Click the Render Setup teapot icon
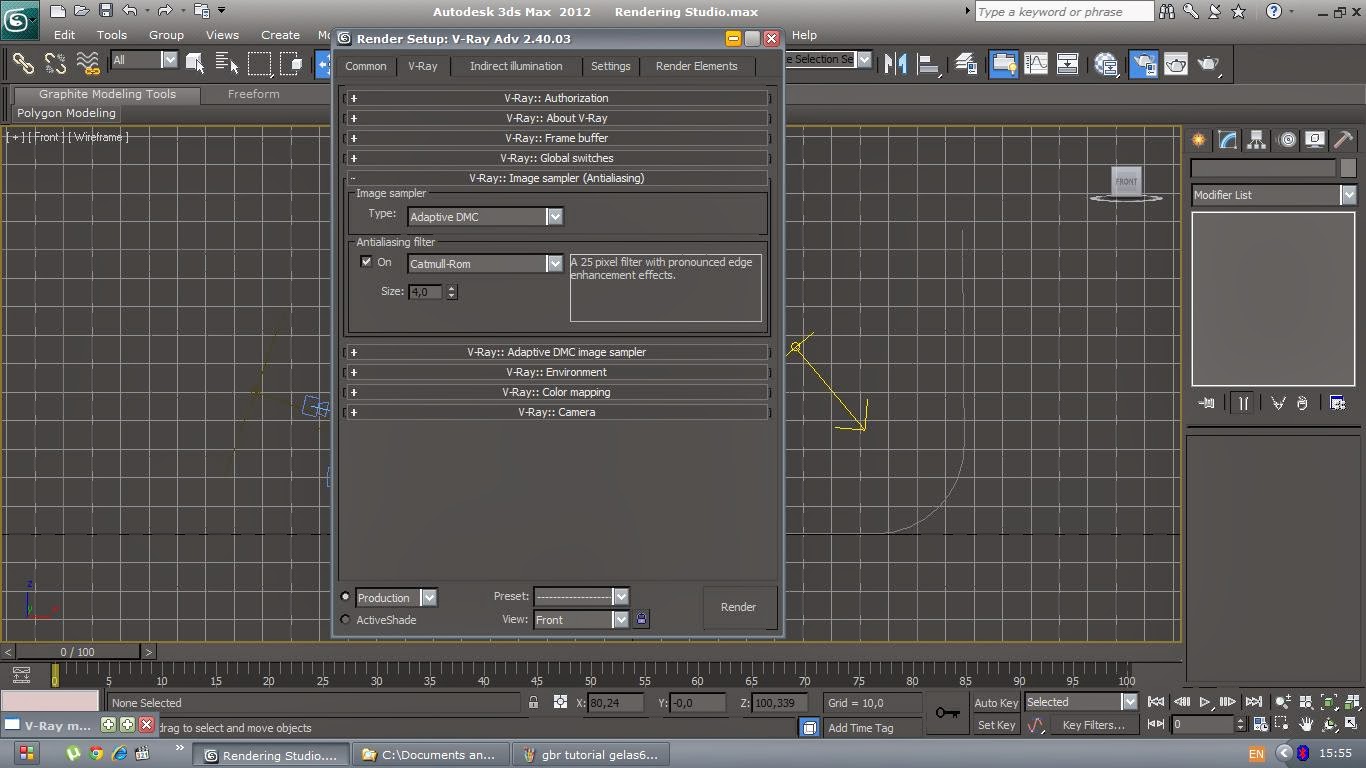This screenshot has height=768, width=1366. click(x=1143, y=64)
